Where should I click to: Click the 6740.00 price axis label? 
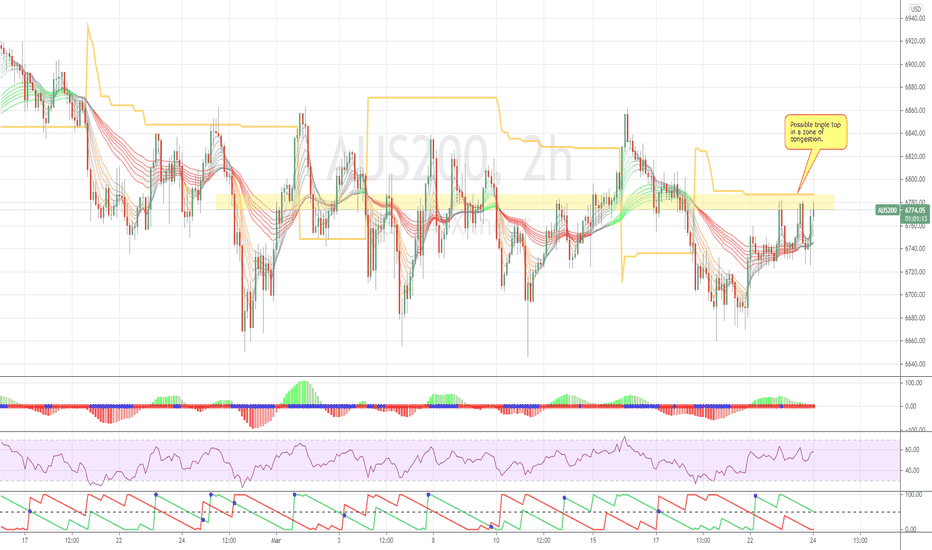point(915,249)
